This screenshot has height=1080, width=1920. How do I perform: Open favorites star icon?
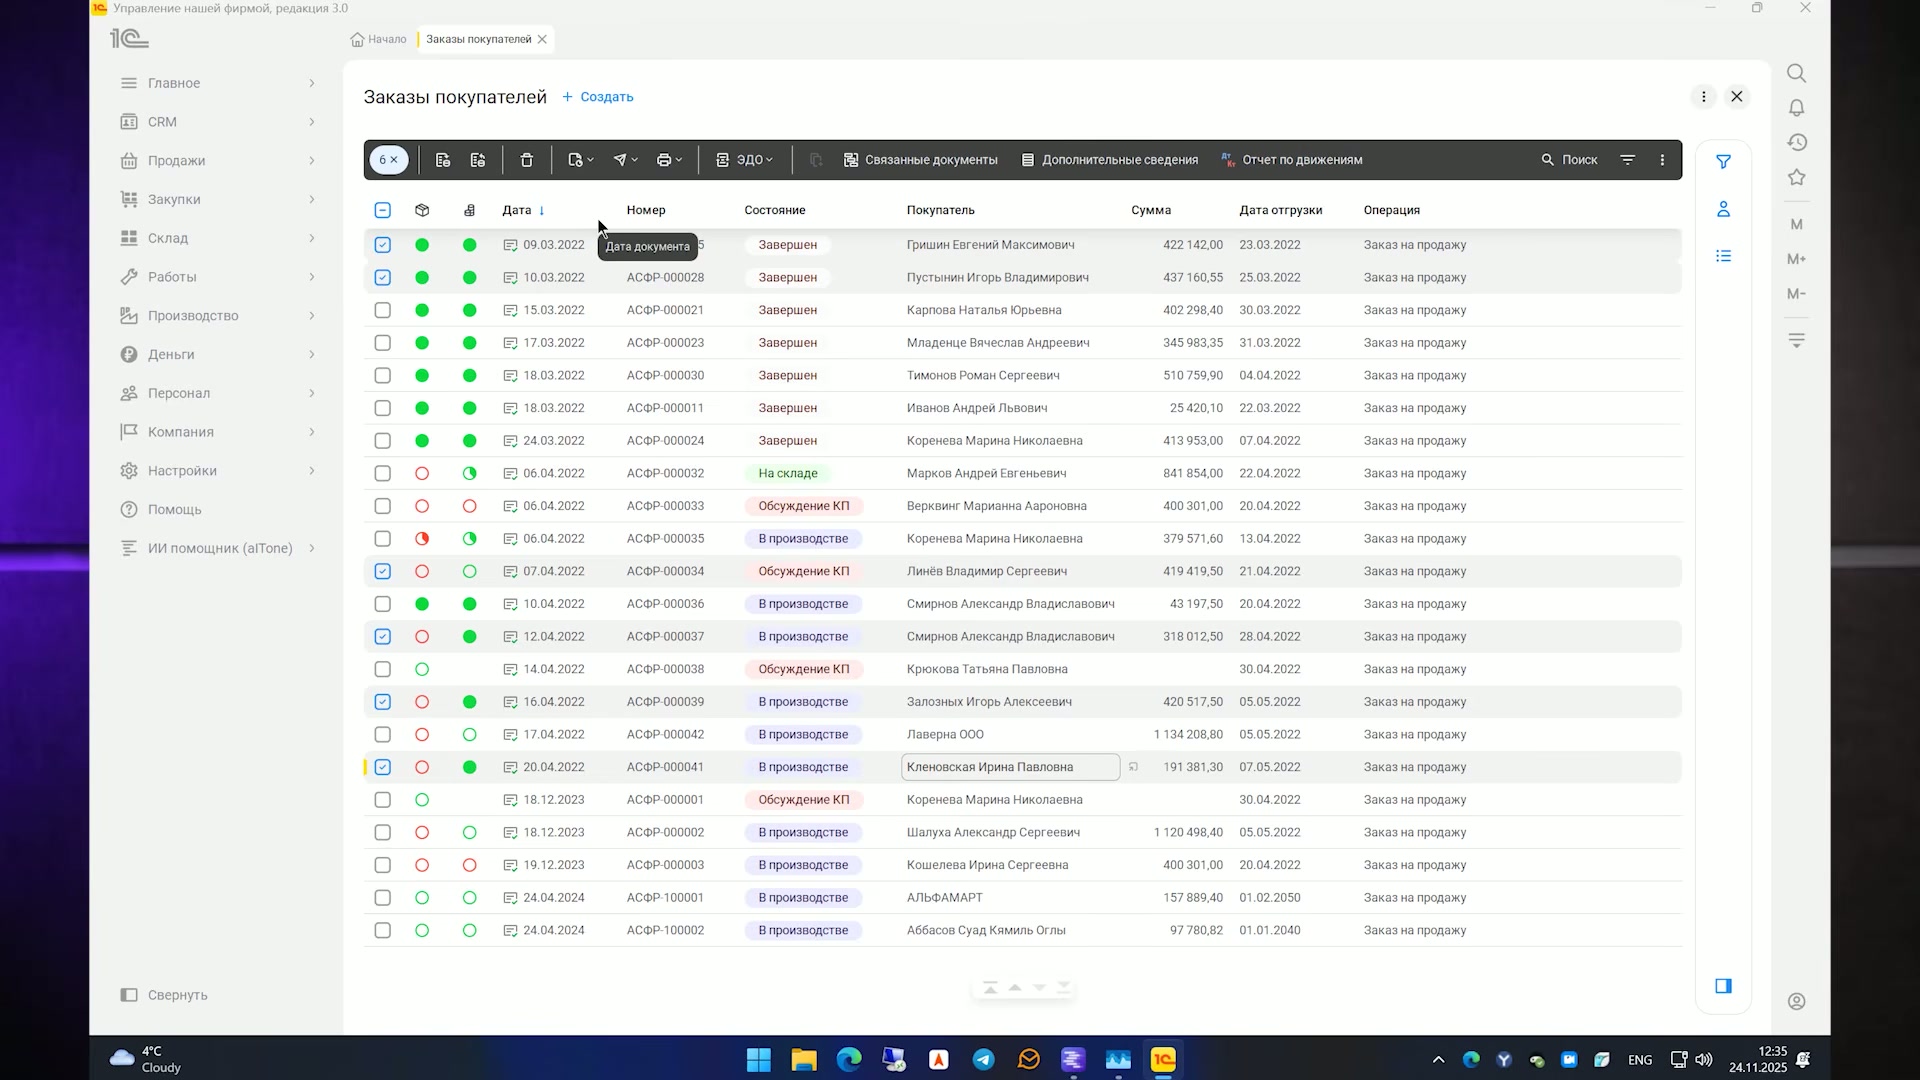(1796, 178)
